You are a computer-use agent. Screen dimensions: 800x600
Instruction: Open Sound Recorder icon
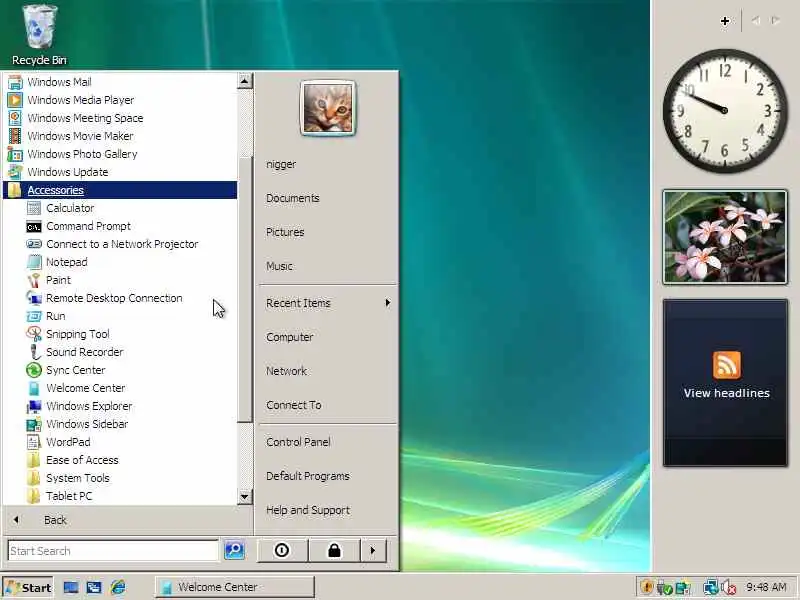(34, 352)
